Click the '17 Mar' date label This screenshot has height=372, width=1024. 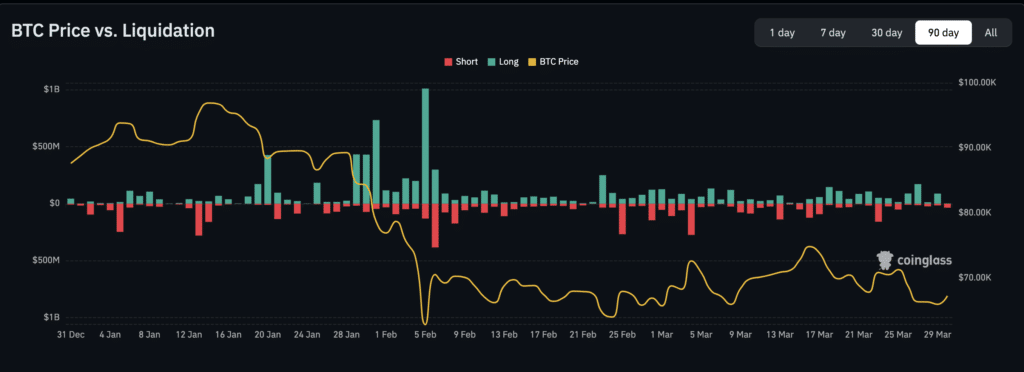[819, 334]
